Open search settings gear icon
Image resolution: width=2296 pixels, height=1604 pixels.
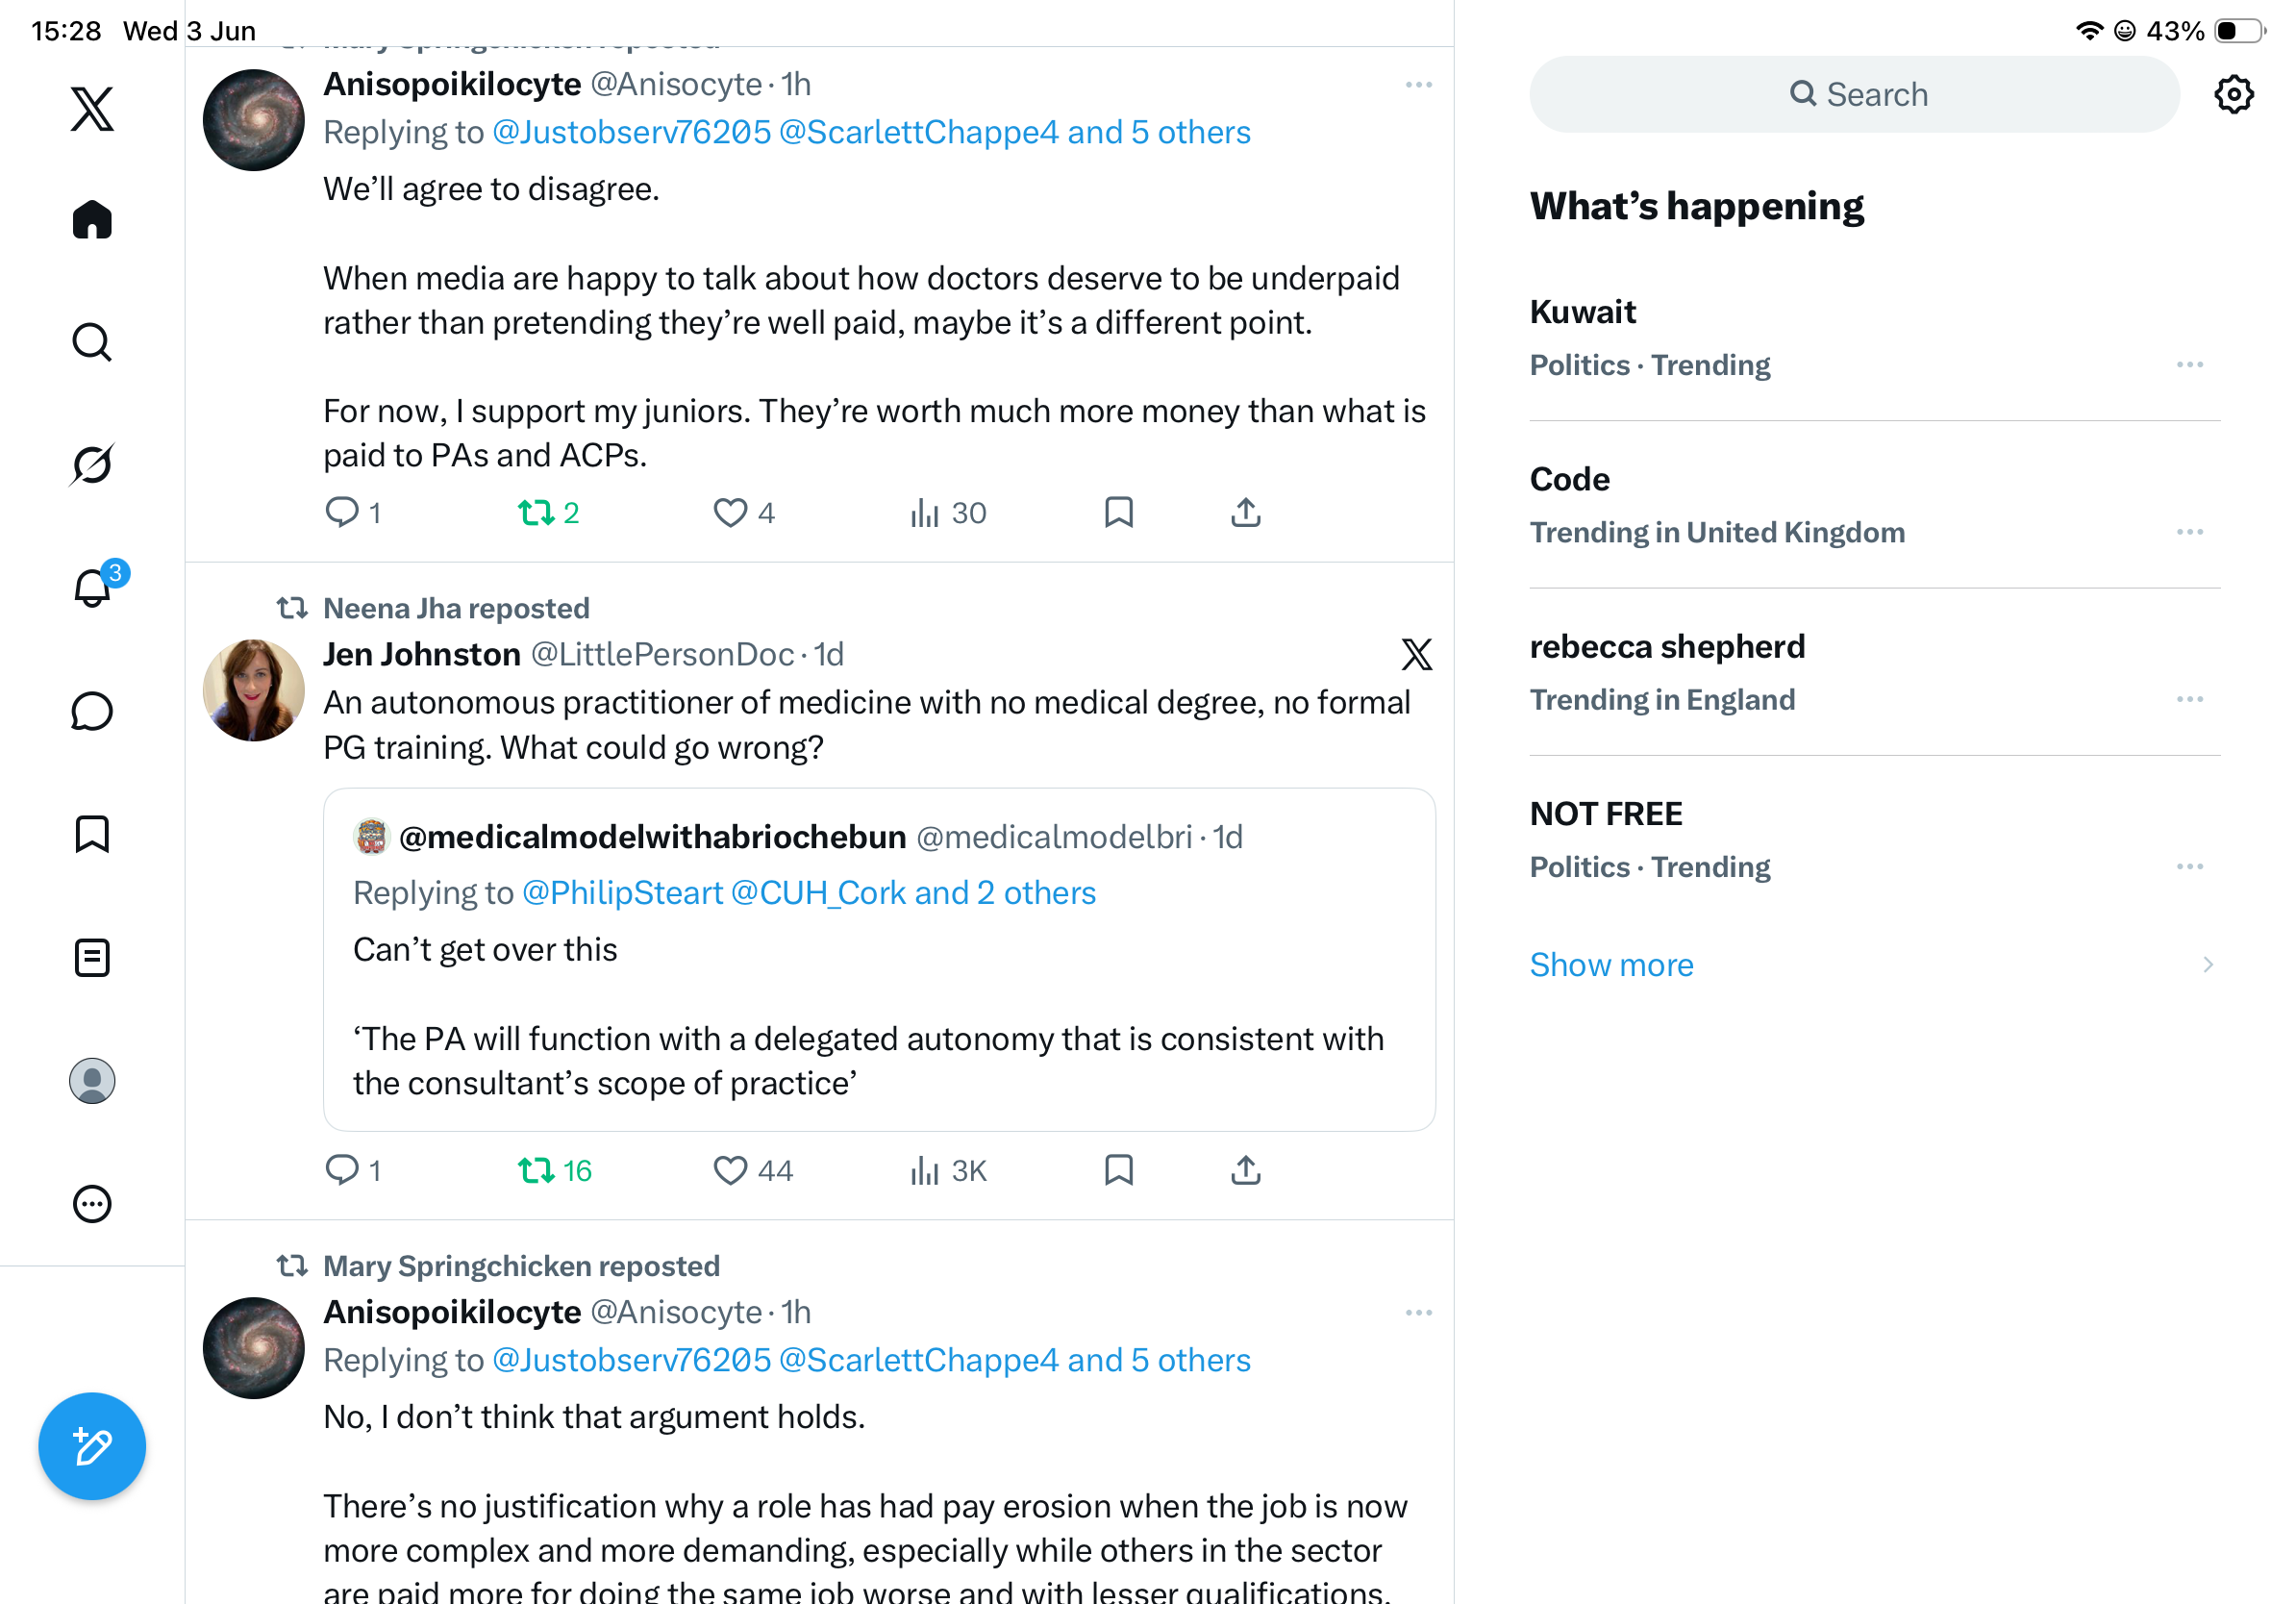tap(2233, 95)
